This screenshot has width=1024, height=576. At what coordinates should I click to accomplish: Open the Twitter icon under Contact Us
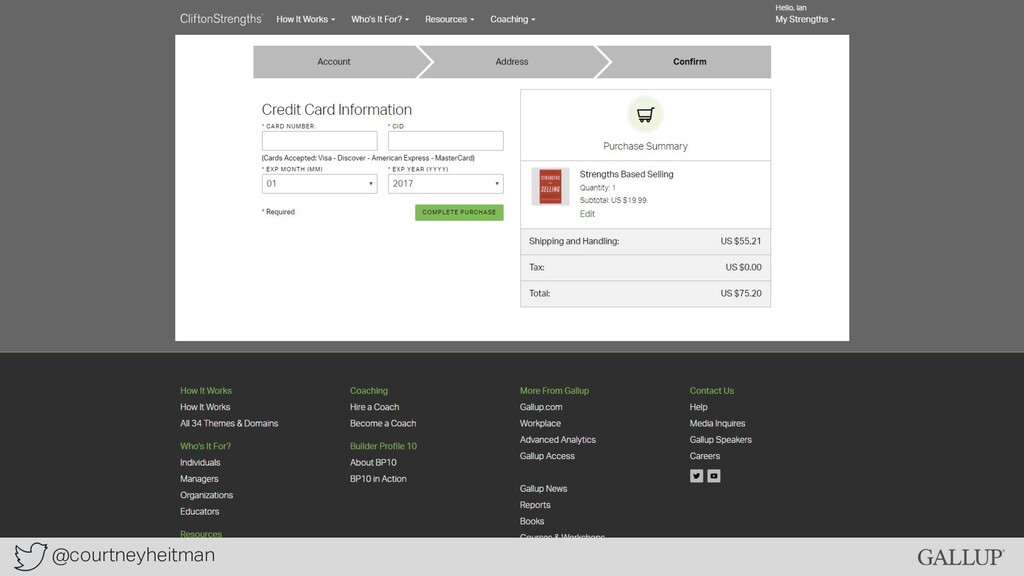pyautogui.click(x=696, y=476)
